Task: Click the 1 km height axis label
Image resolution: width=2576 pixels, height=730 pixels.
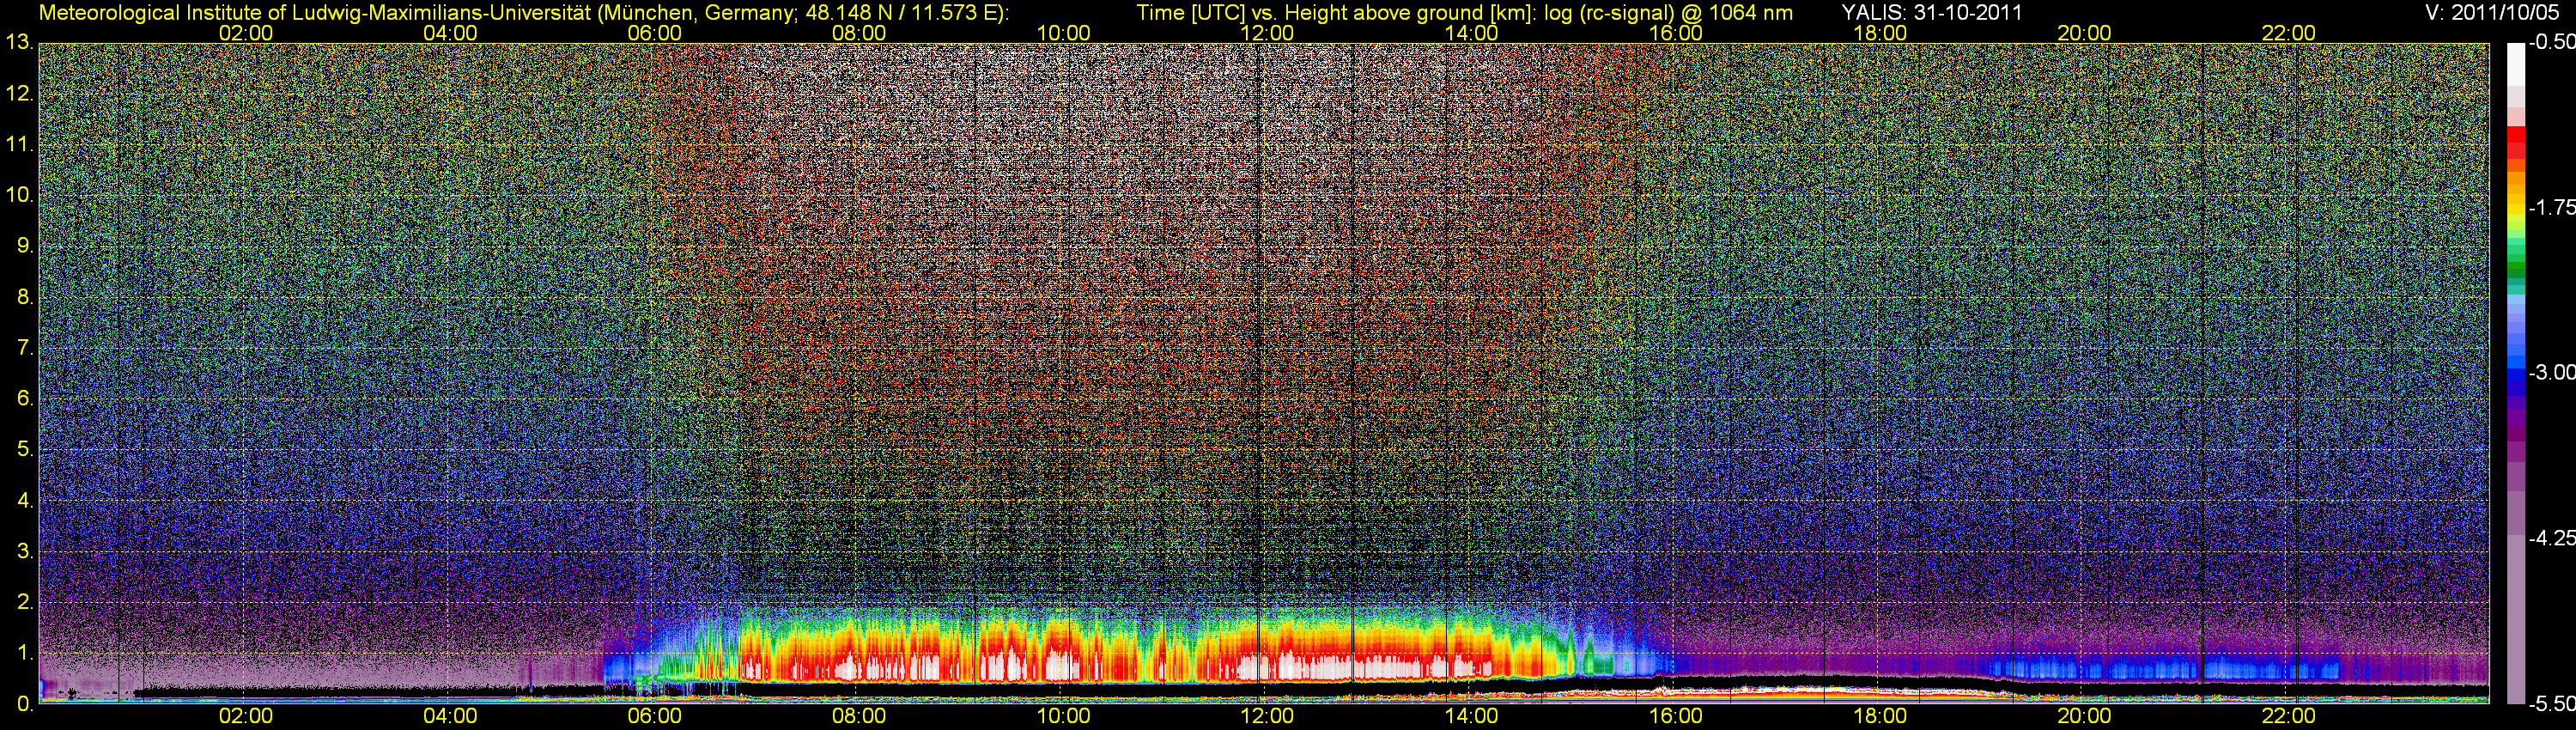Action: [x=24, y=653]
